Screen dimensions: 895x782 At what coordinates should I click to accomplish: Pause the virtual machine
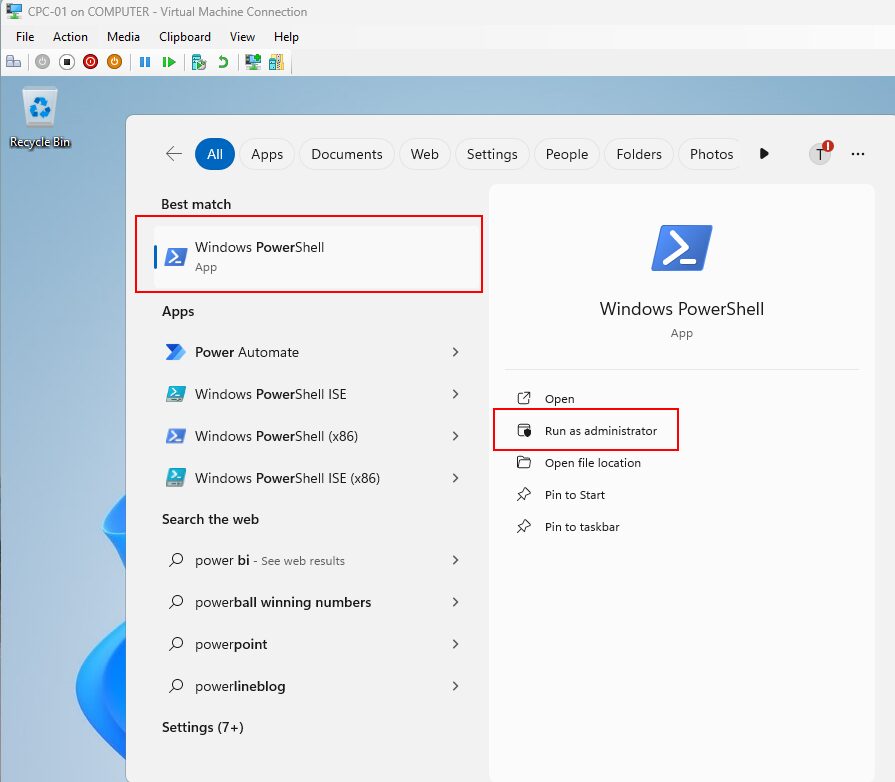click(145, 61)
